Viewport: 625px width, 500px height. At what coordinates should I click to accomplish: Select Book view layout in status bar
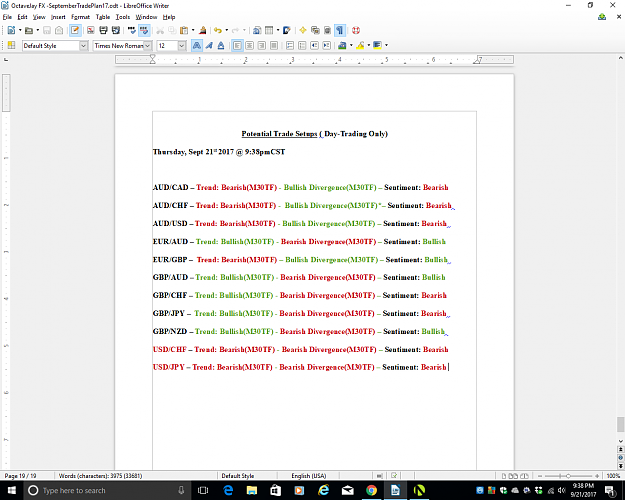pyautogui.click(x=524, y=476)
